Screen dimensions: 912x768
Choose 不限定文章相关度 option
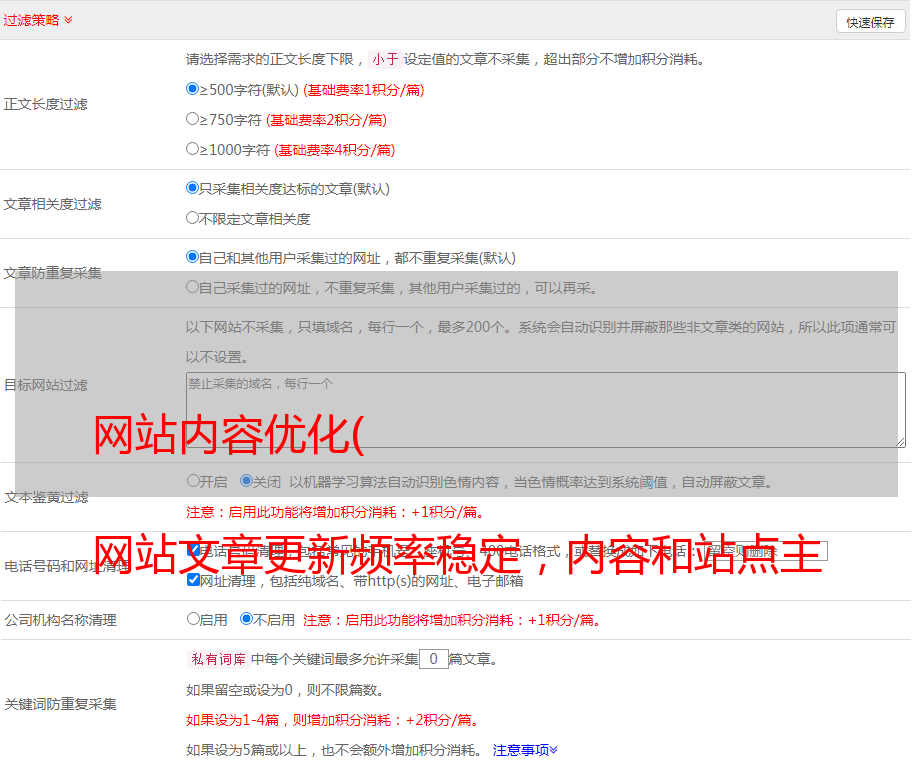point(193,218)
